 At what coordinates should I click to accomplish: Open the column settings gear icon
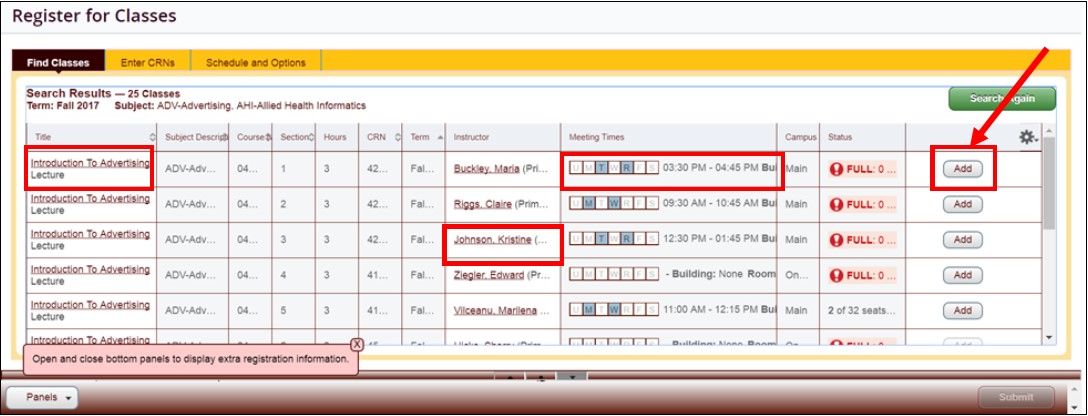tap(1025, 137)
